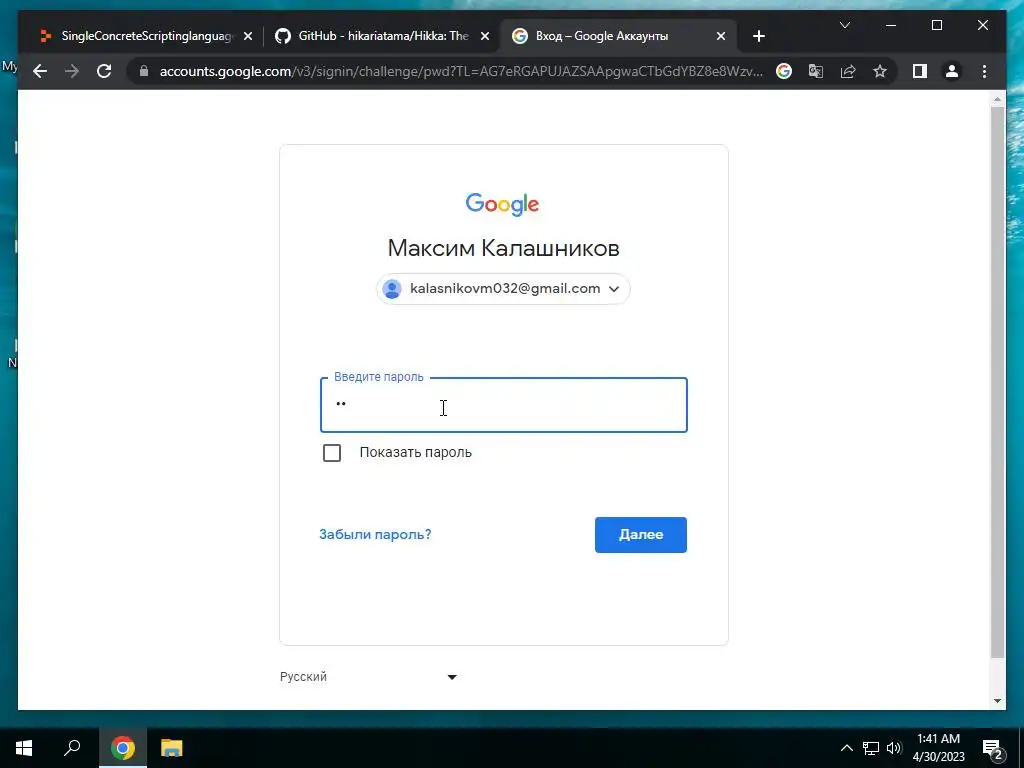
Task: Click the address bar URL
Action: pyautogui.click(x=460, y=71)
